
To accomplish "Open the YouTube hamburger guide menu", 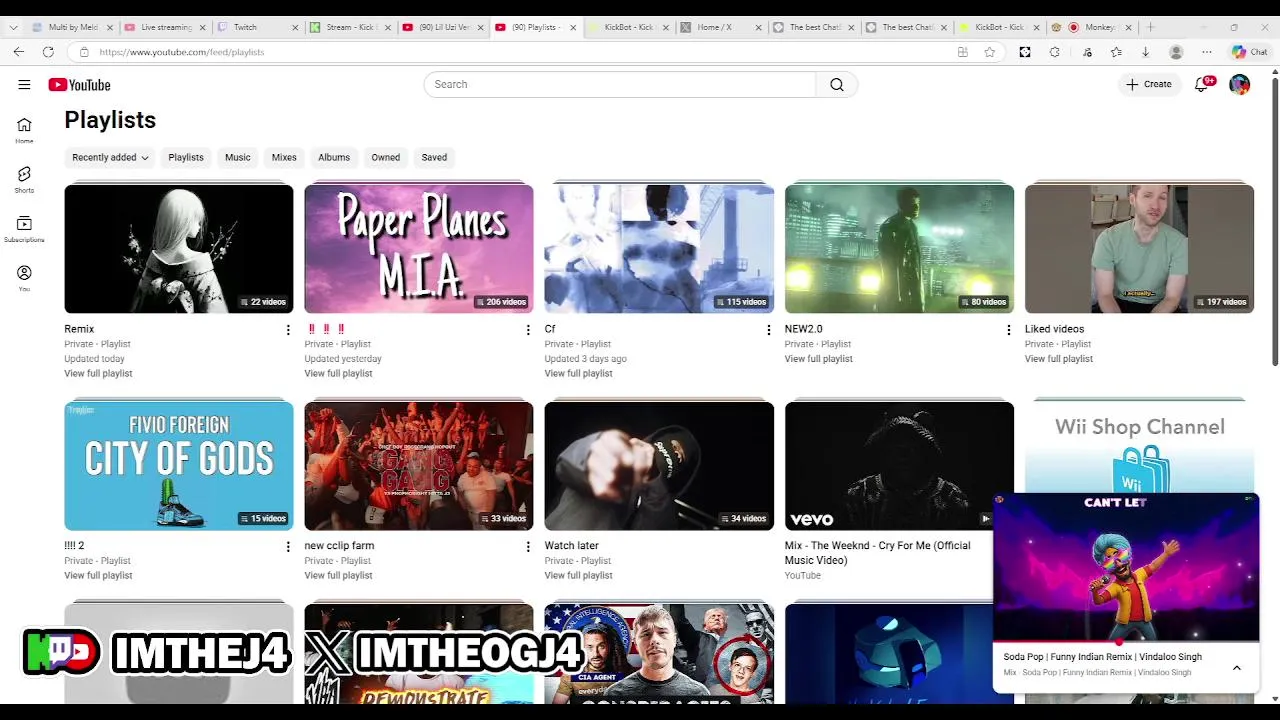I will (x=24, y=85).
